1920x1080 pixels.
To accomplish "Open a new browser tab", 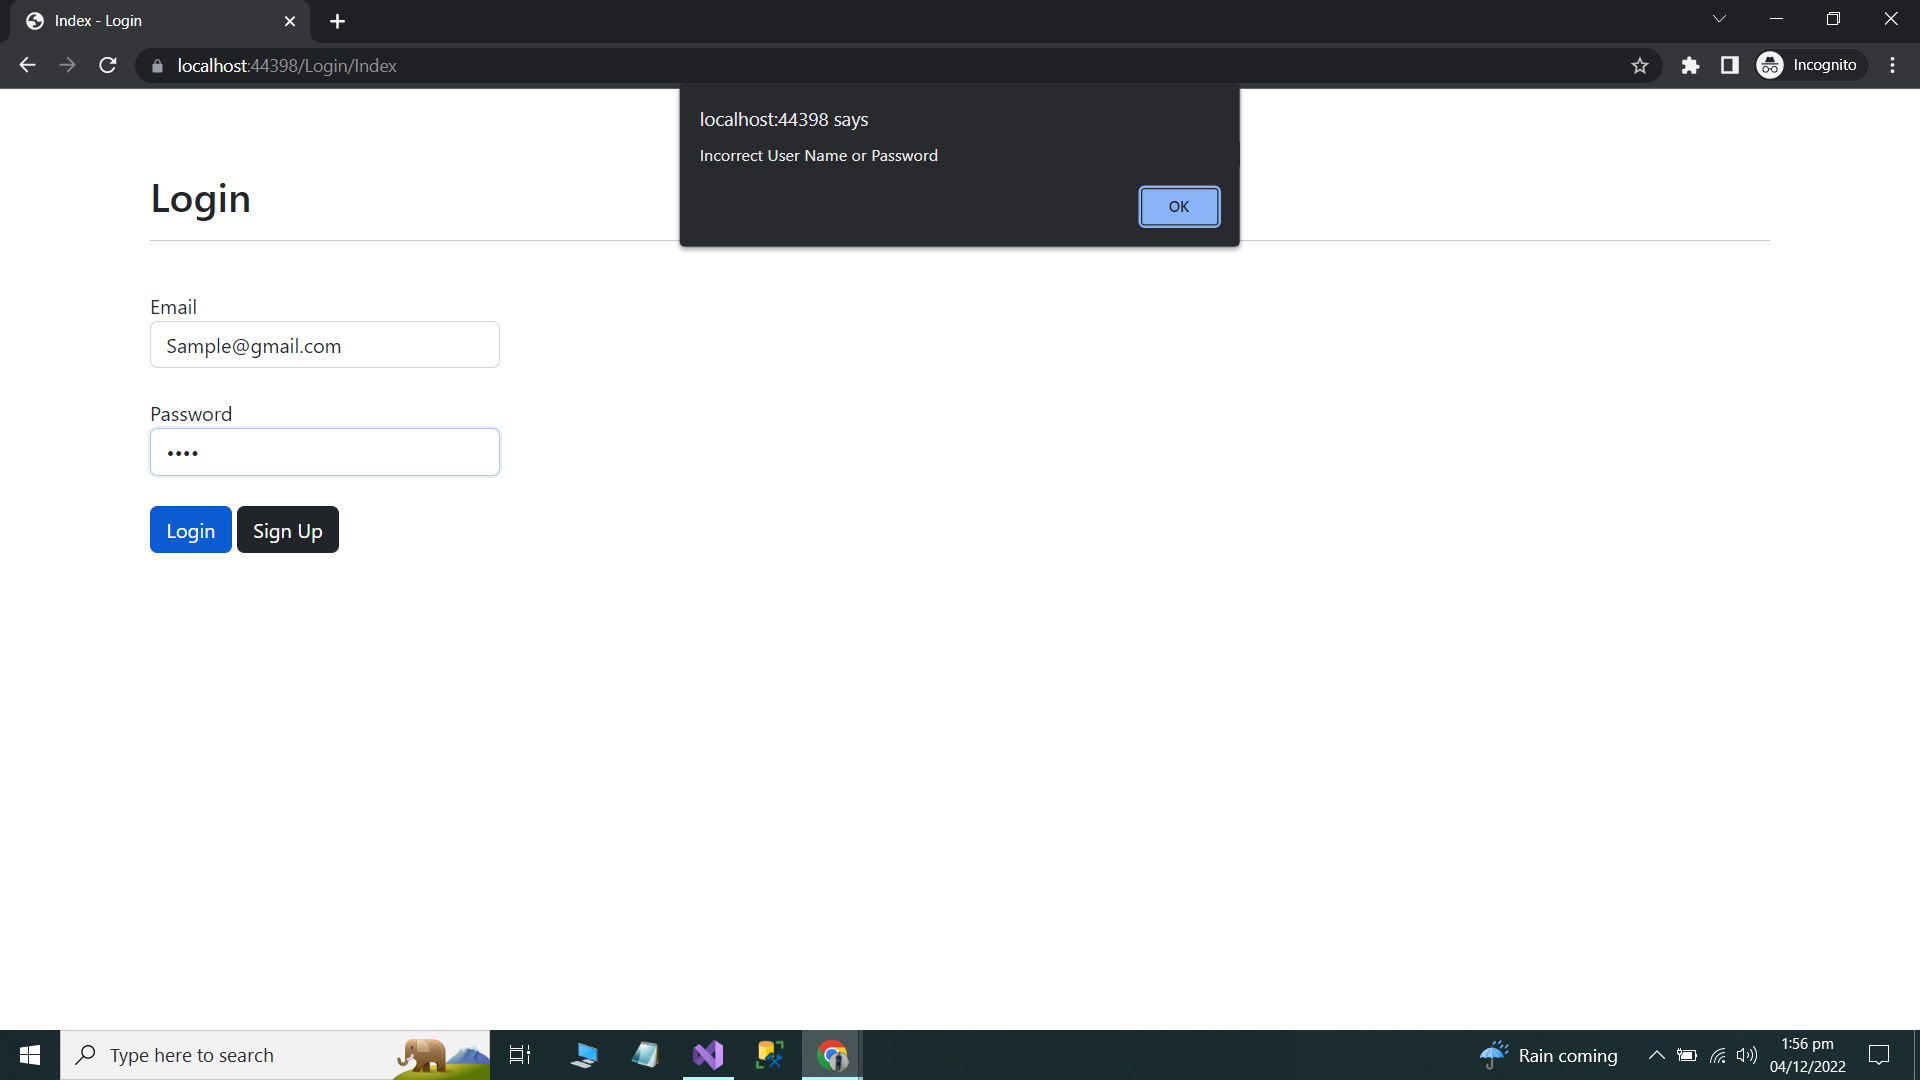I will coord(337,21).
